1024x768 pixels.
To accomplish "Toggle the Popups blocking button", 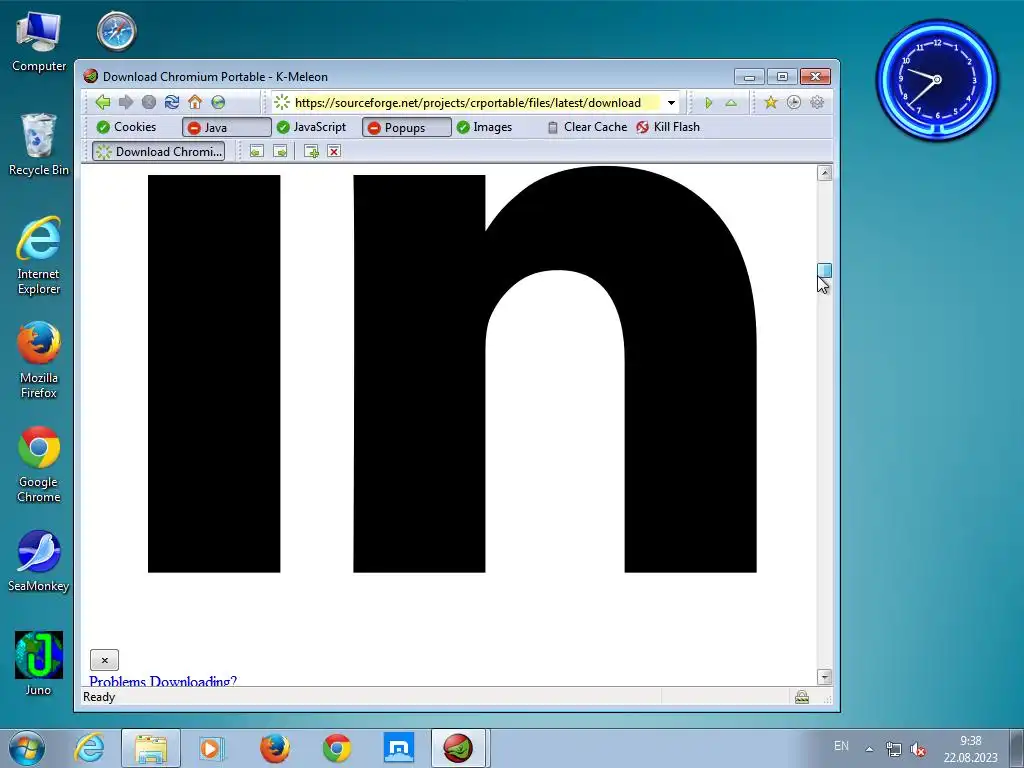I will point(406,127).
